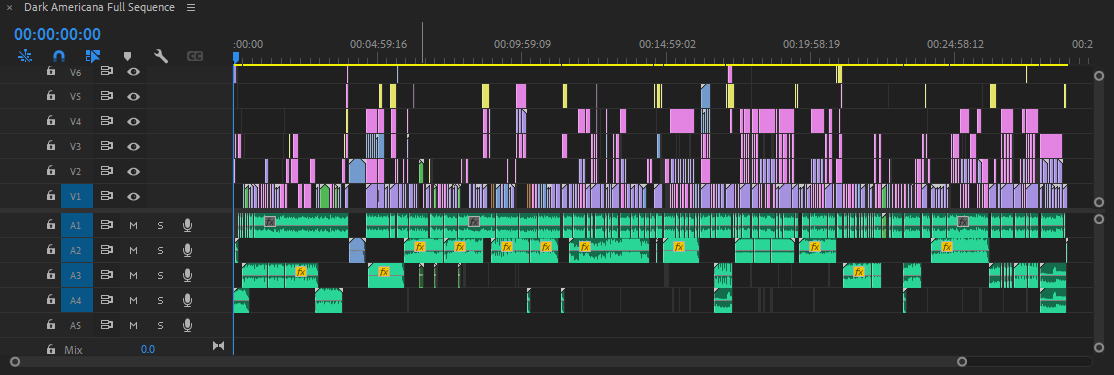Hide track V3 with eye icon
Image resolution: width=1114 pixels, height=375 pixels.
pyautogui.click(x=133, y=146)
